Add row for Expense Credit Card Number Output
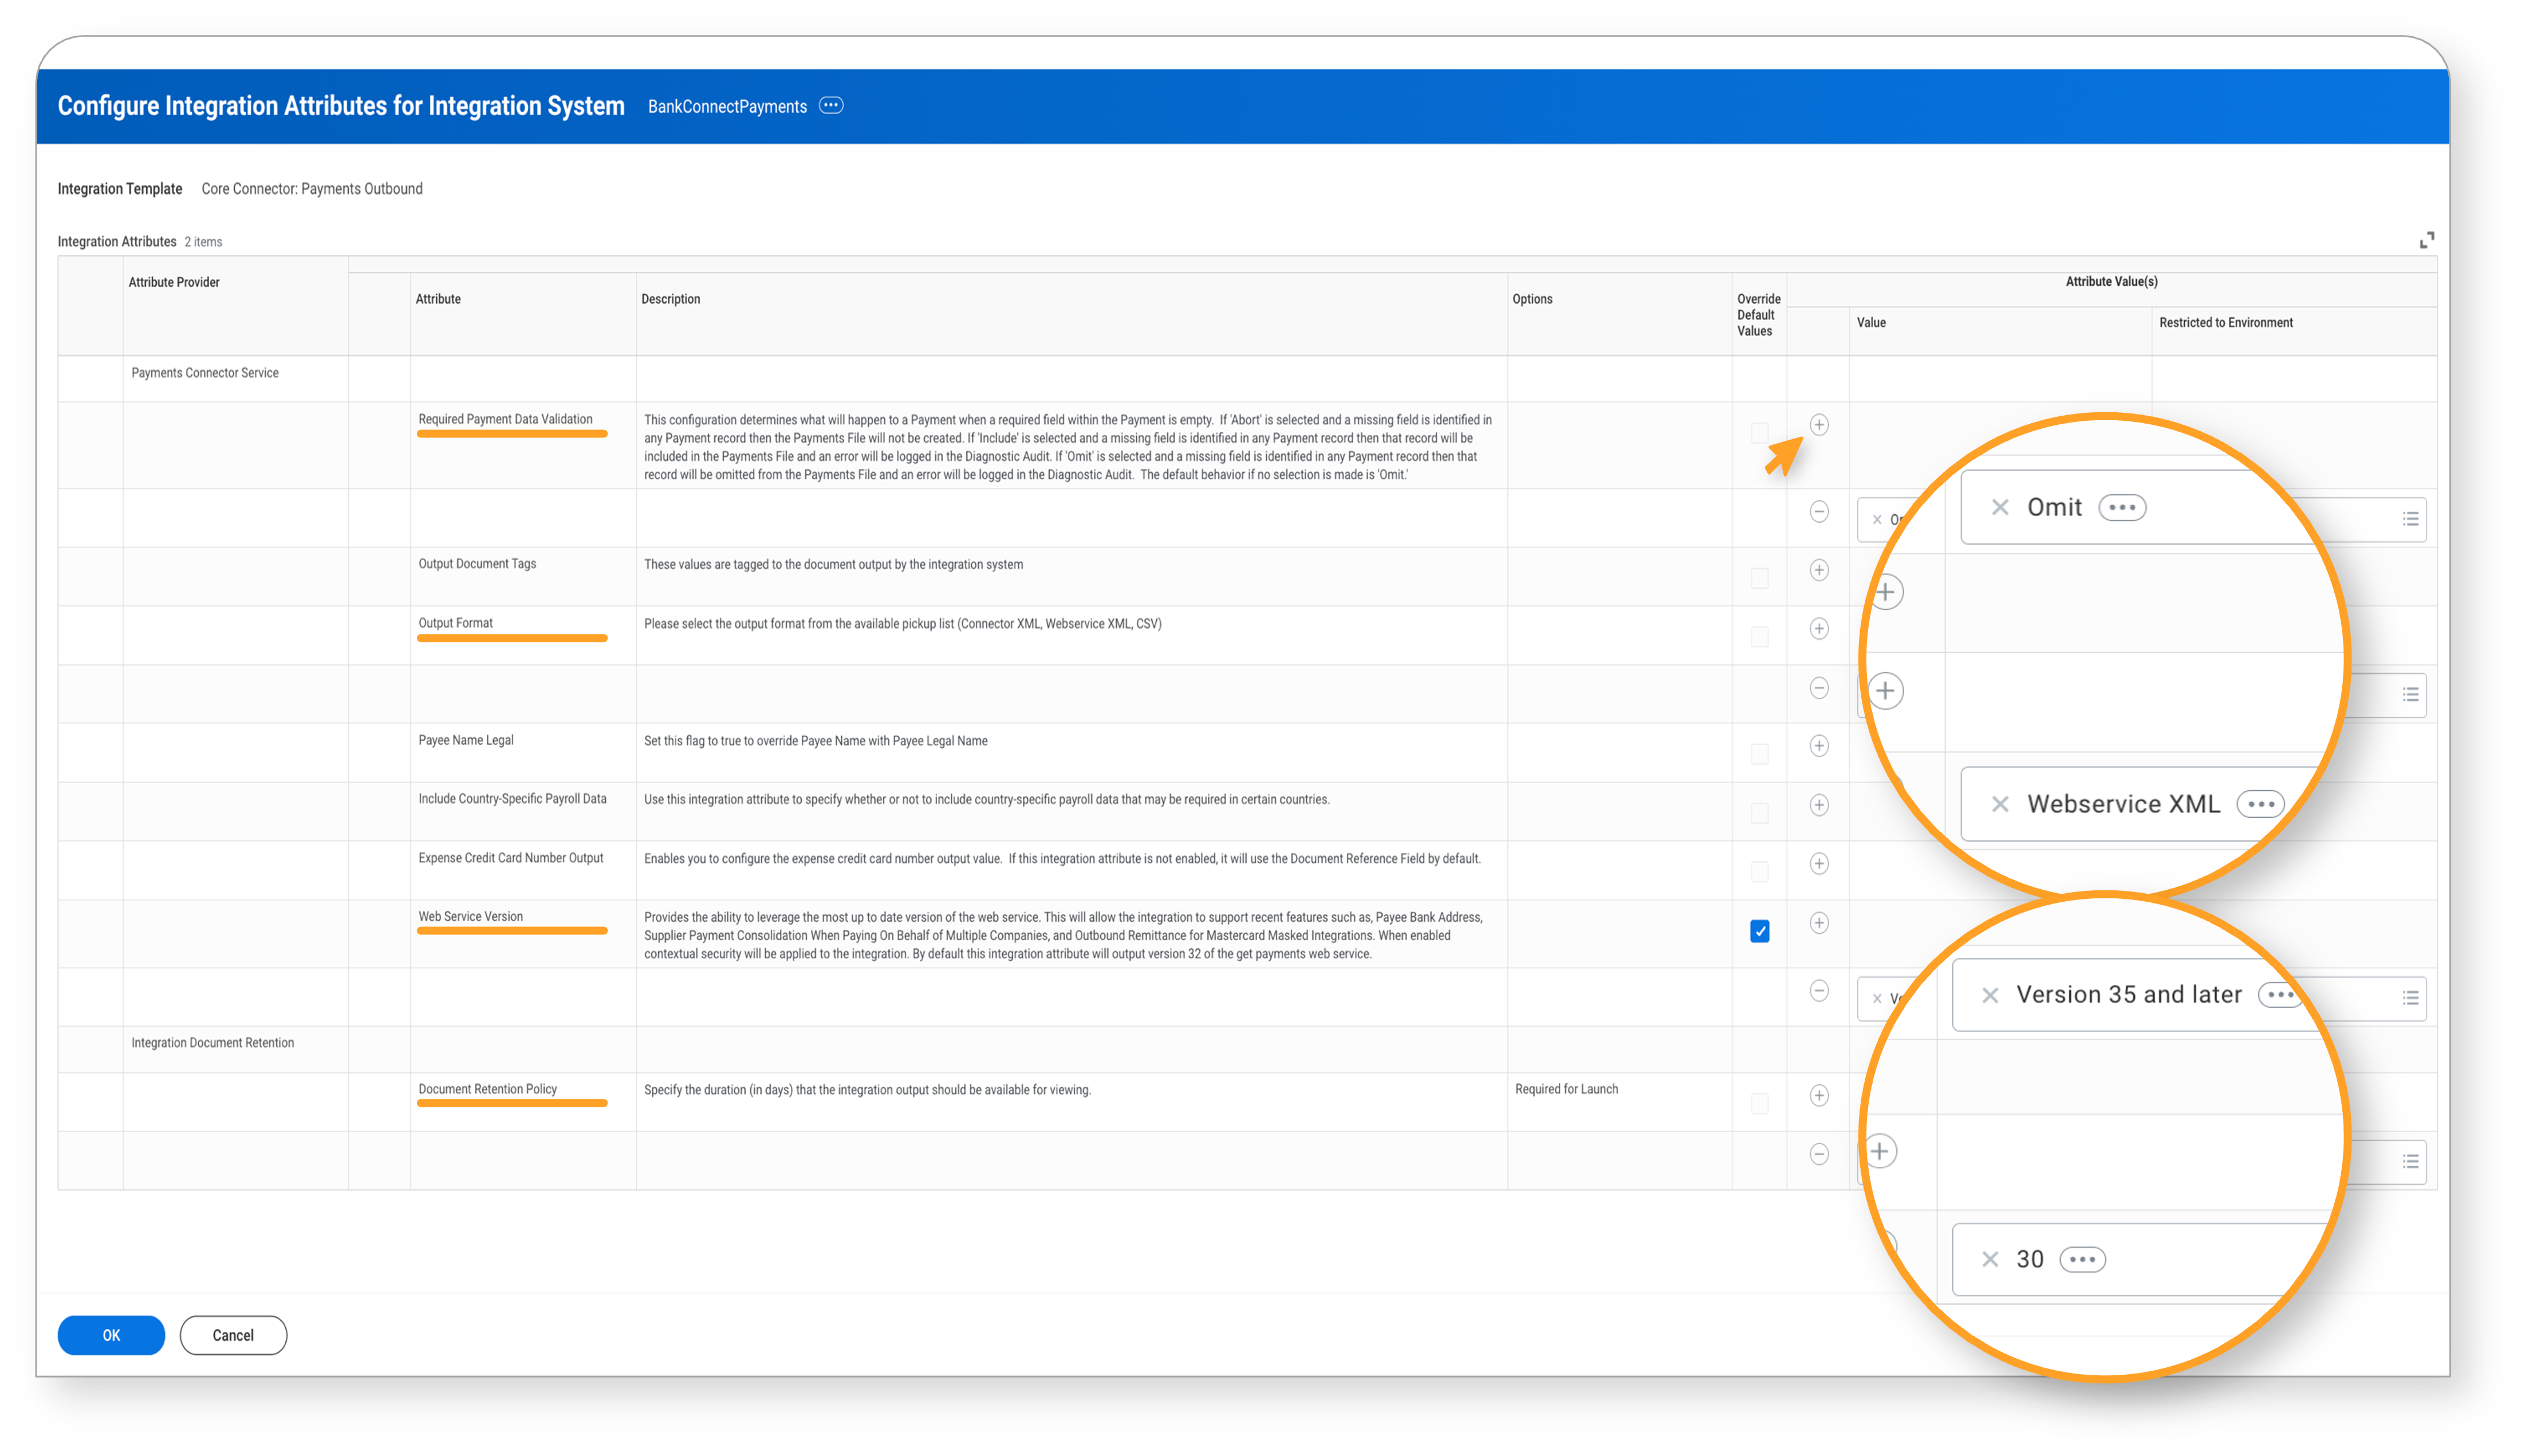Screen dimensions: 2525x1456 point(1818,864)
